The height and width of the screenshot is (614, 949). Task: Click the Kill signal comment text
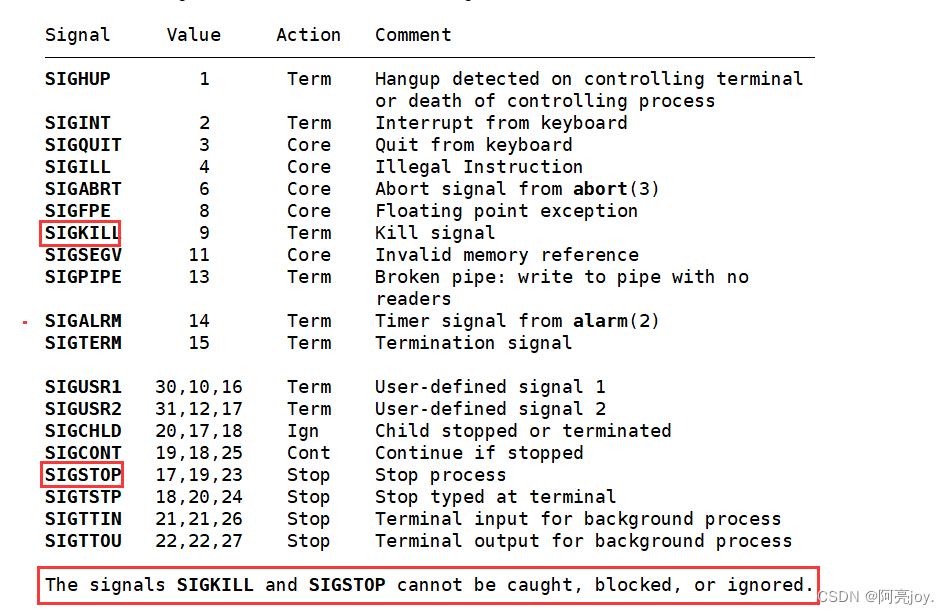tap(435, 233)
